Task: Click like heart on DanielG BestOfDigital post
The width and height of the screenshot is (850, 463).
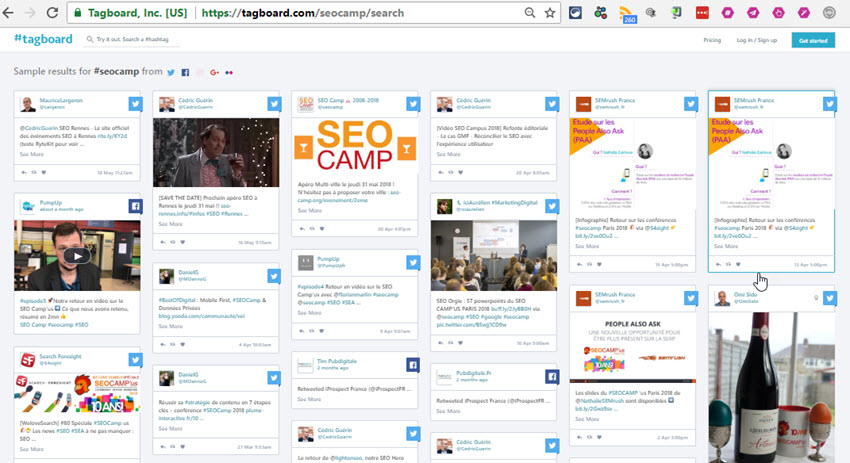Action: 183,344
